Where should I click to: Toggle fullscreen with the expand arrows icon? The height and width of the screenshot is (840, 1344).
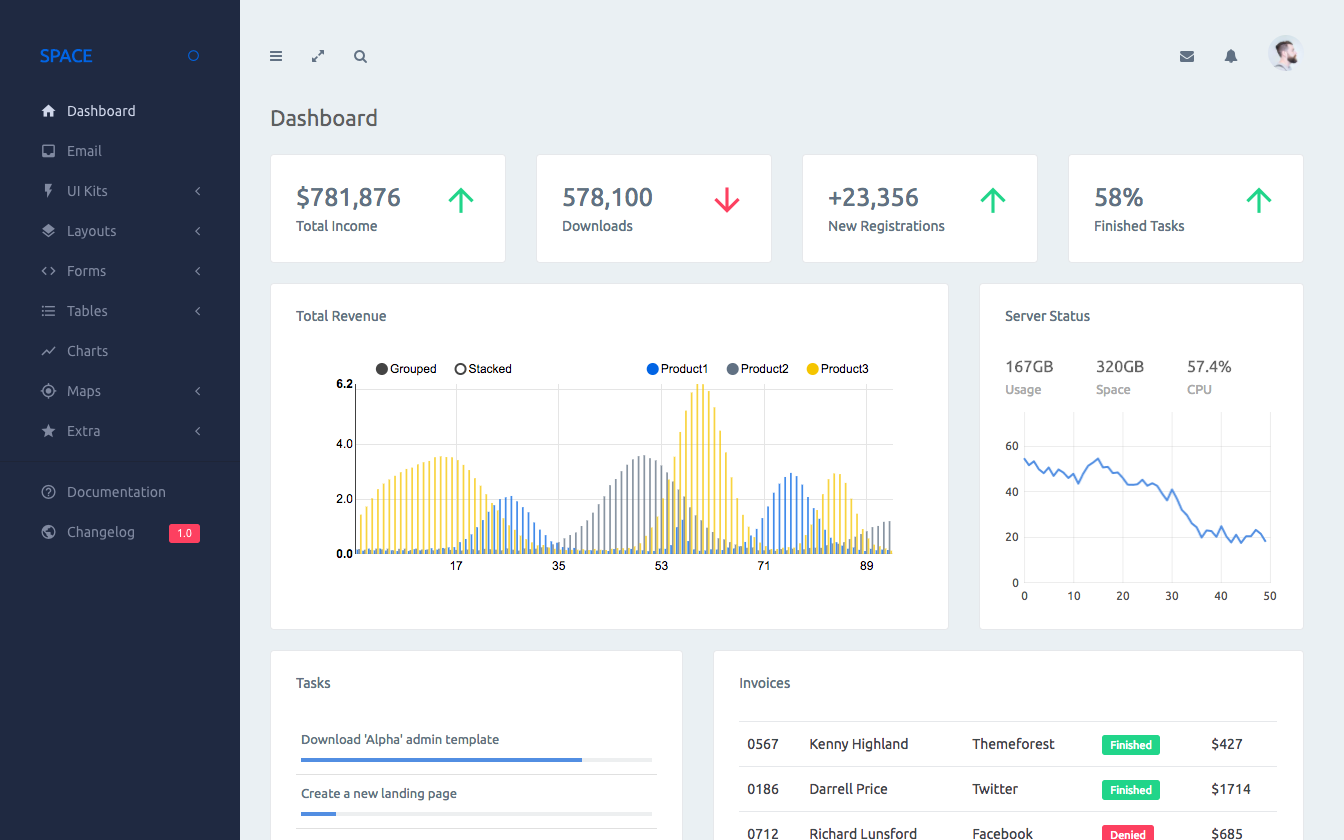[x=318, y=57]
